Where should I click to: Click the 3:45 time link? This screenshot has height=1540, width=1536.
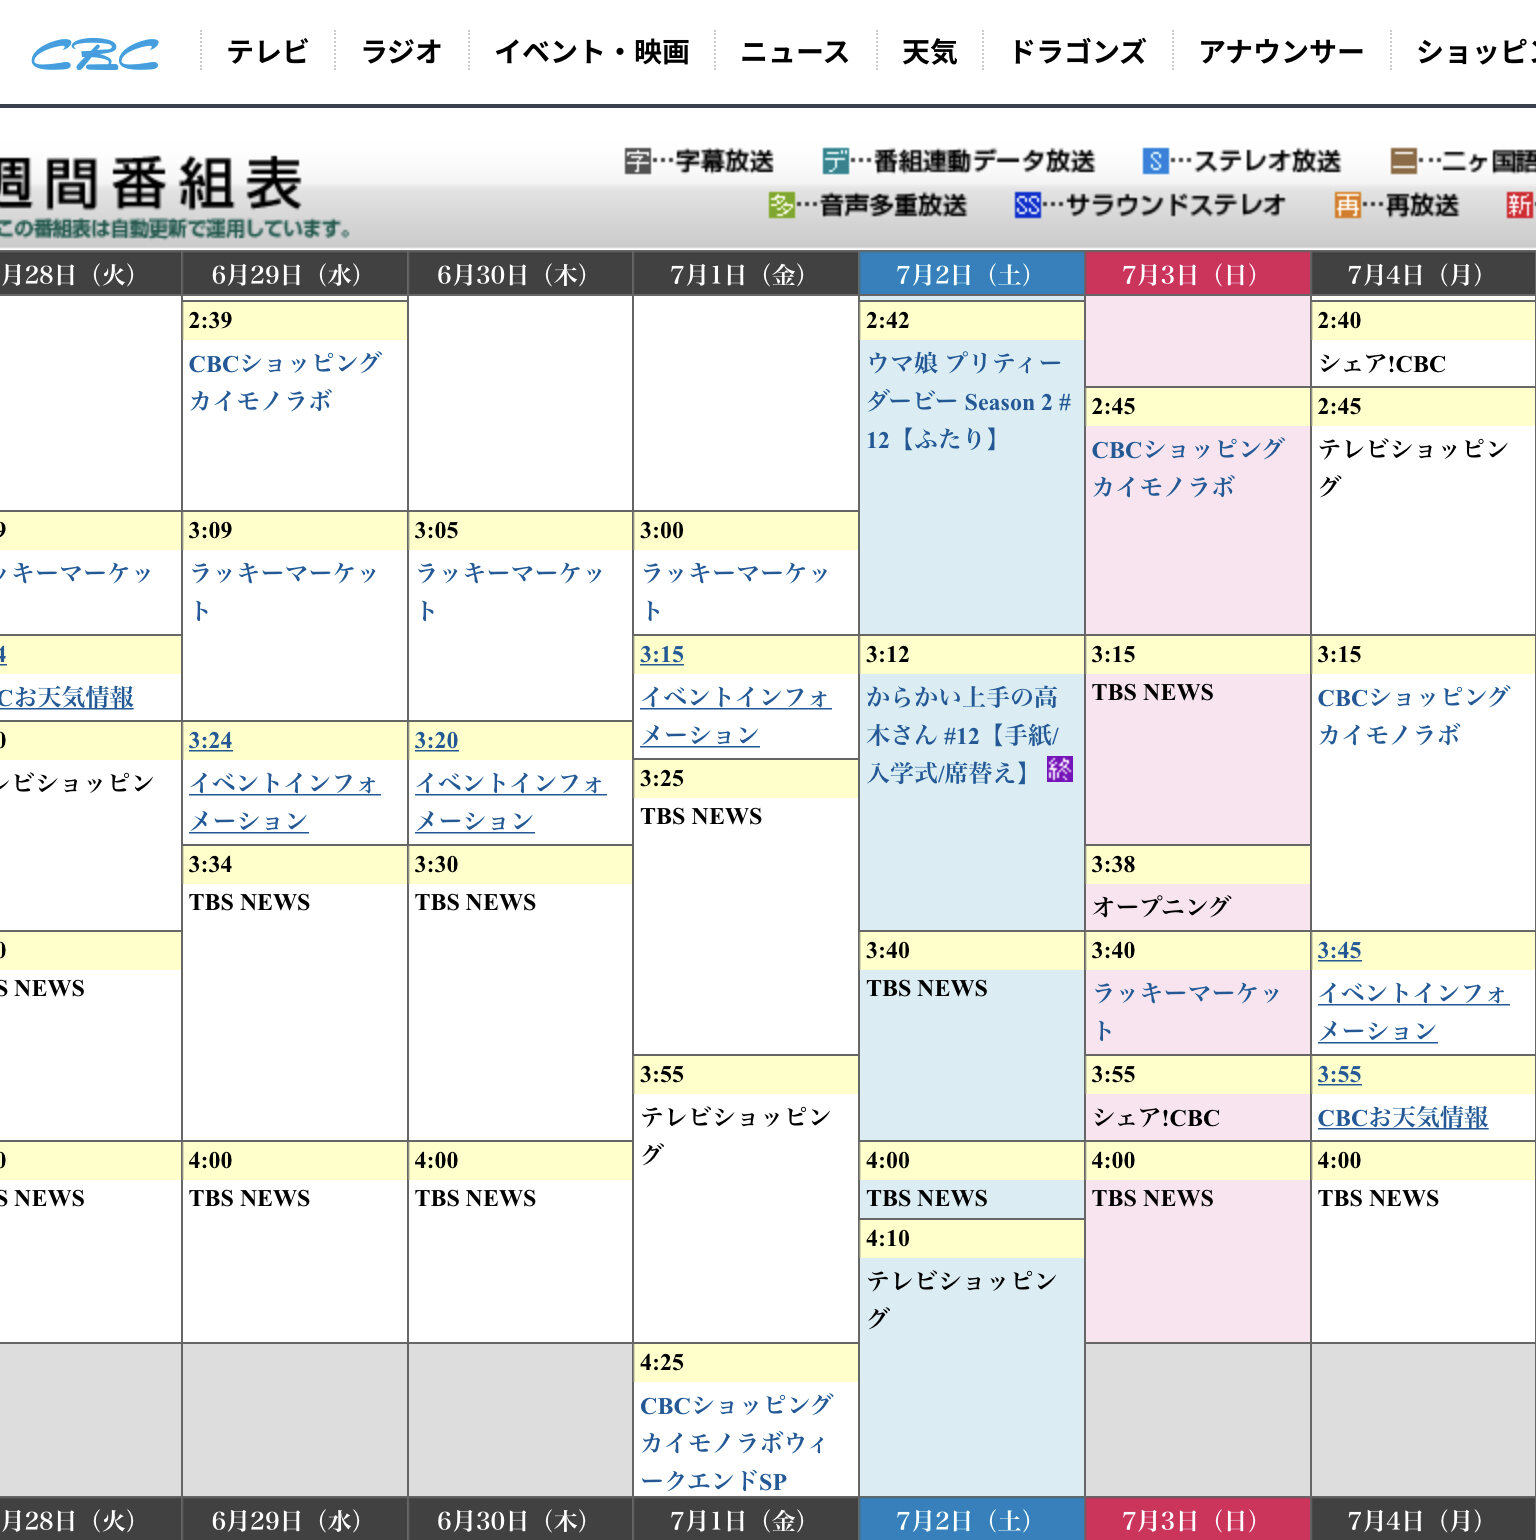1339,951
